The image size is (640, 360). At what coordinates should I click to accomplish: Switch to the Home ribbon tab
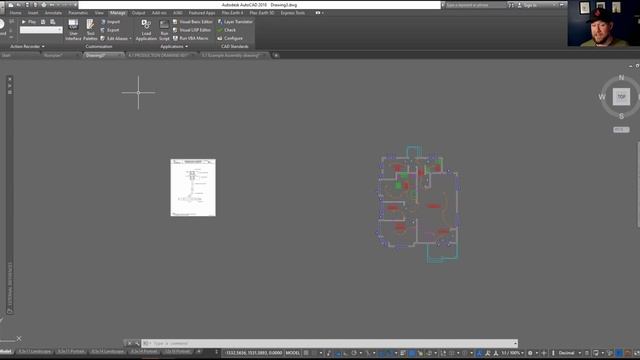(x=16, y=13)
